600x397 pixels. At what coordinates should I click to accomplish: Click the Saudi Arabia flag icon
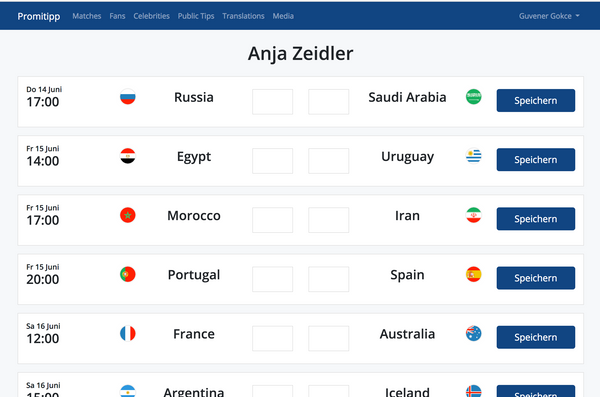coord(474,97)
